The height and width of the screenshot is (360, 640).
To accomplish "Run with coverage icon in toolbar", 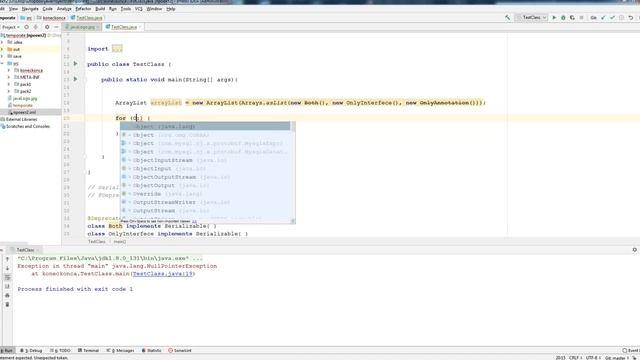I will (572, 18).
